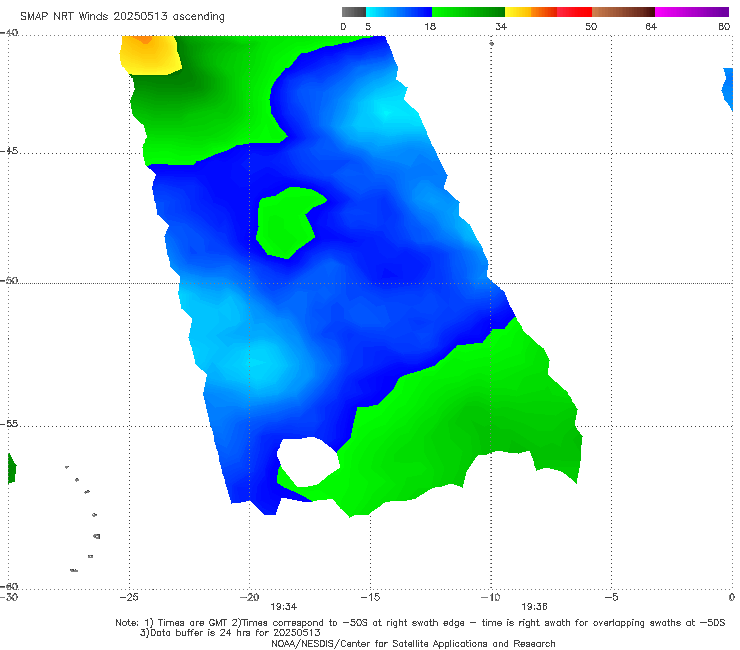Image resolution: width=740 pixels, height=650 pixels.
Task: Click the color bar scale label '50'
Action: (591, 26)
